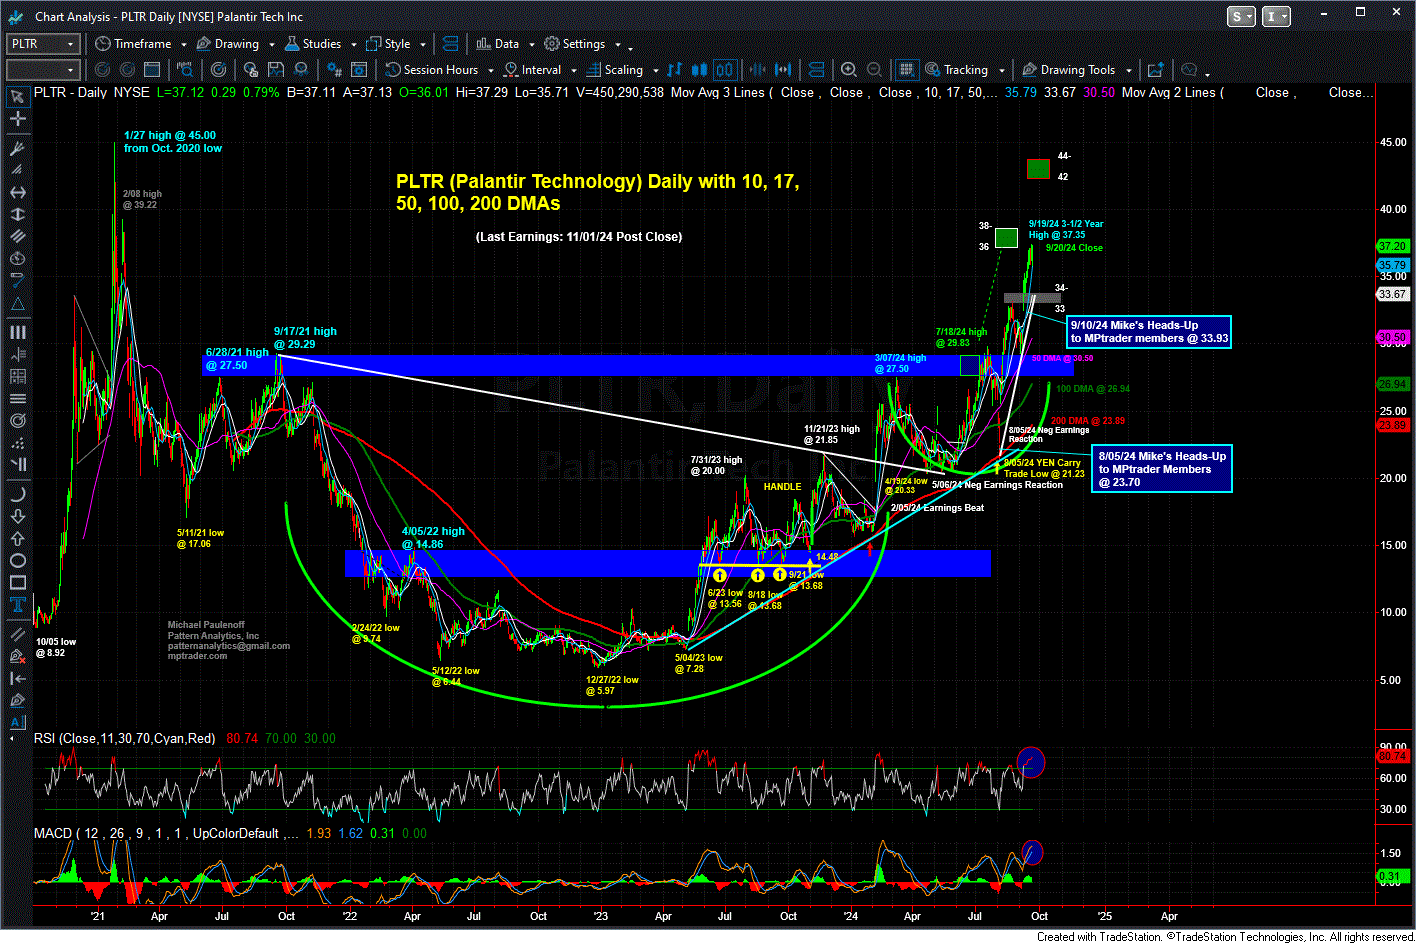Toggle the compress bar spacing icon
1416x943 pixels.
[x=757, y=70]
